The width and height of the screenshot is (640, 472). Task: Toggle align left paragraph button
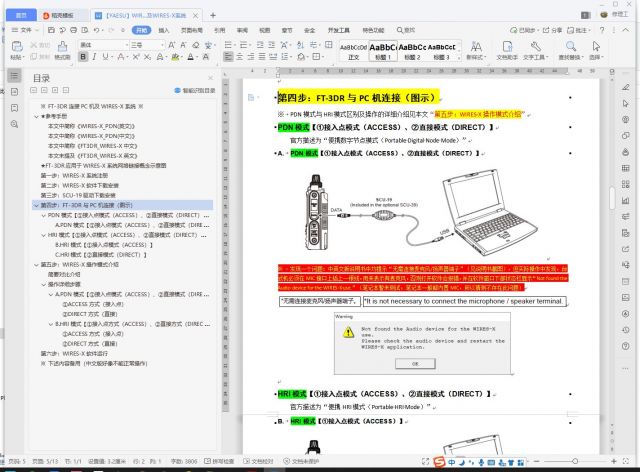coord(228,57)
